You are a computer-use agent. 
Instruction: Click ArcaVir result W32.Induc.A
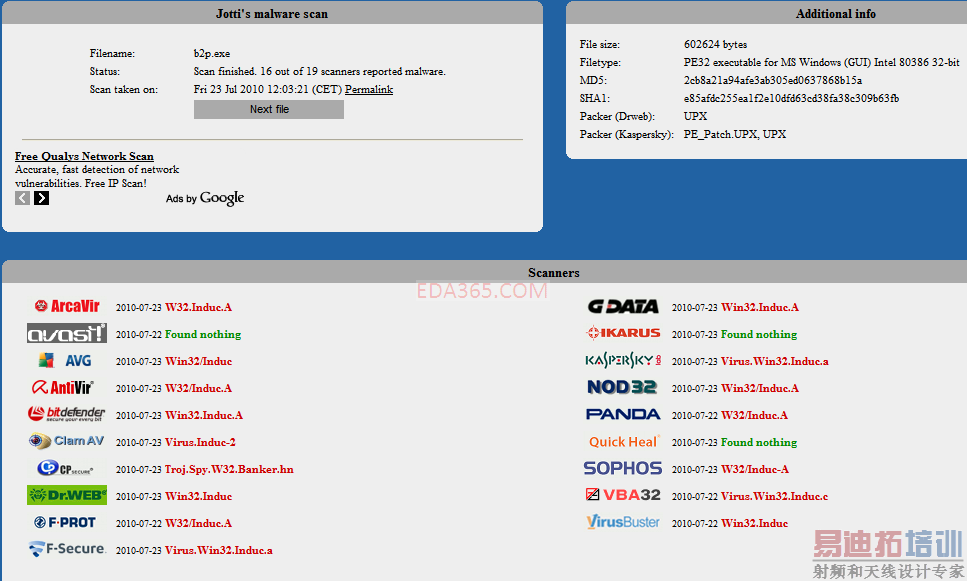199,307
